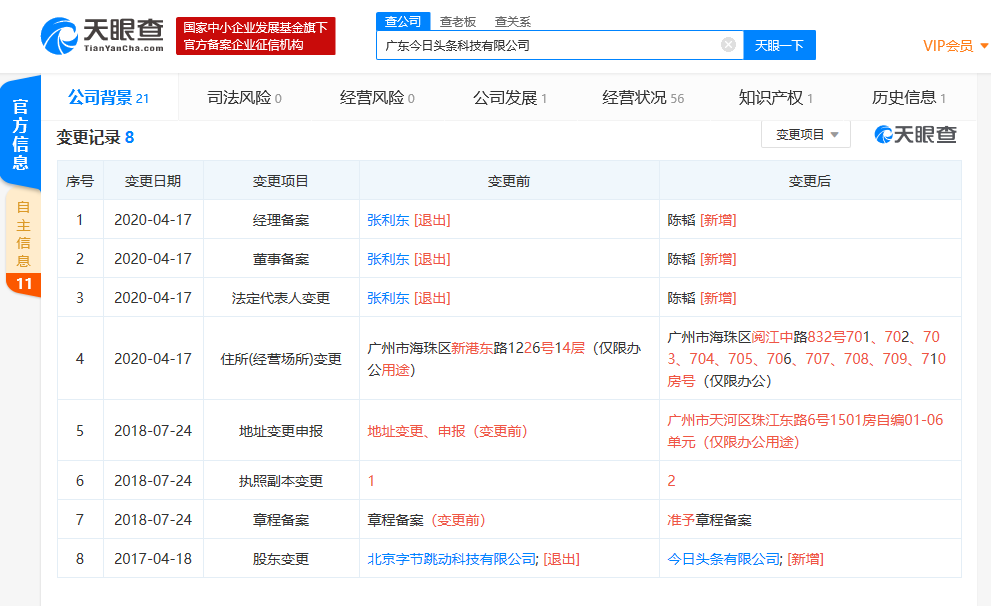Open 北京字节跳动科技有限公司 company link
The width and height of the screenshot is (991, 606).
coord(451,559)
